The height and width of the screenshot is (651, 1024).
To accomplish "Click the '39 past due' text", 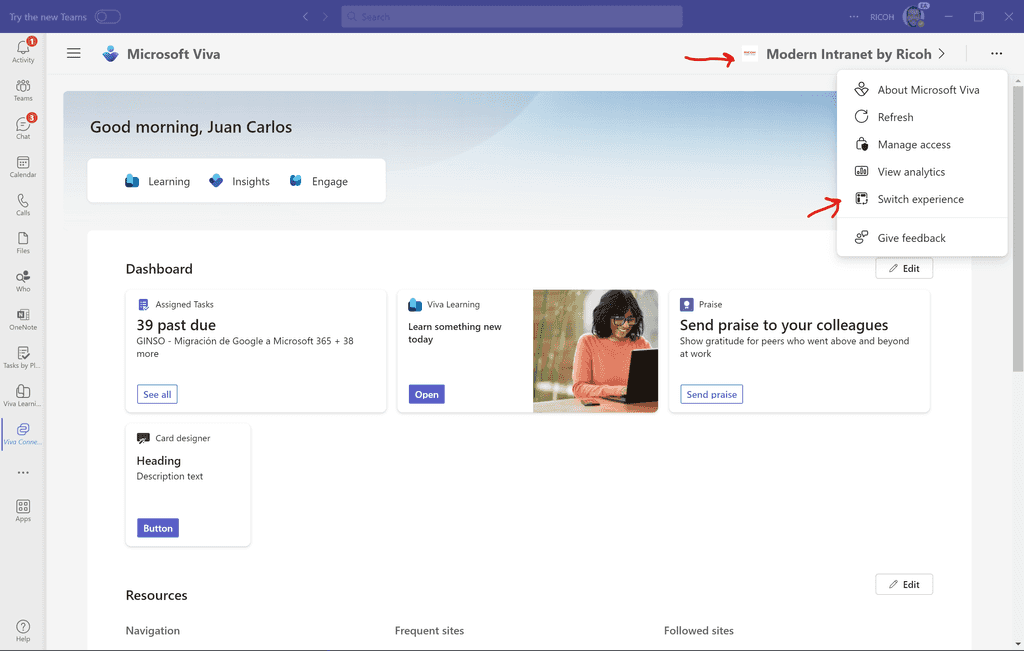I will pos(176,325).
